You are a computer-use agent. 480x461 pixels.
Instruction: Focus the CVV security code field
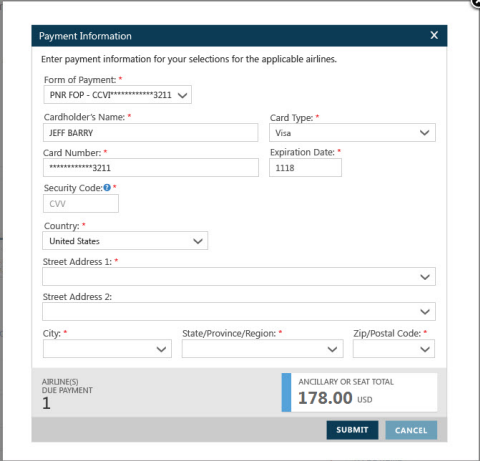point(81,204)
